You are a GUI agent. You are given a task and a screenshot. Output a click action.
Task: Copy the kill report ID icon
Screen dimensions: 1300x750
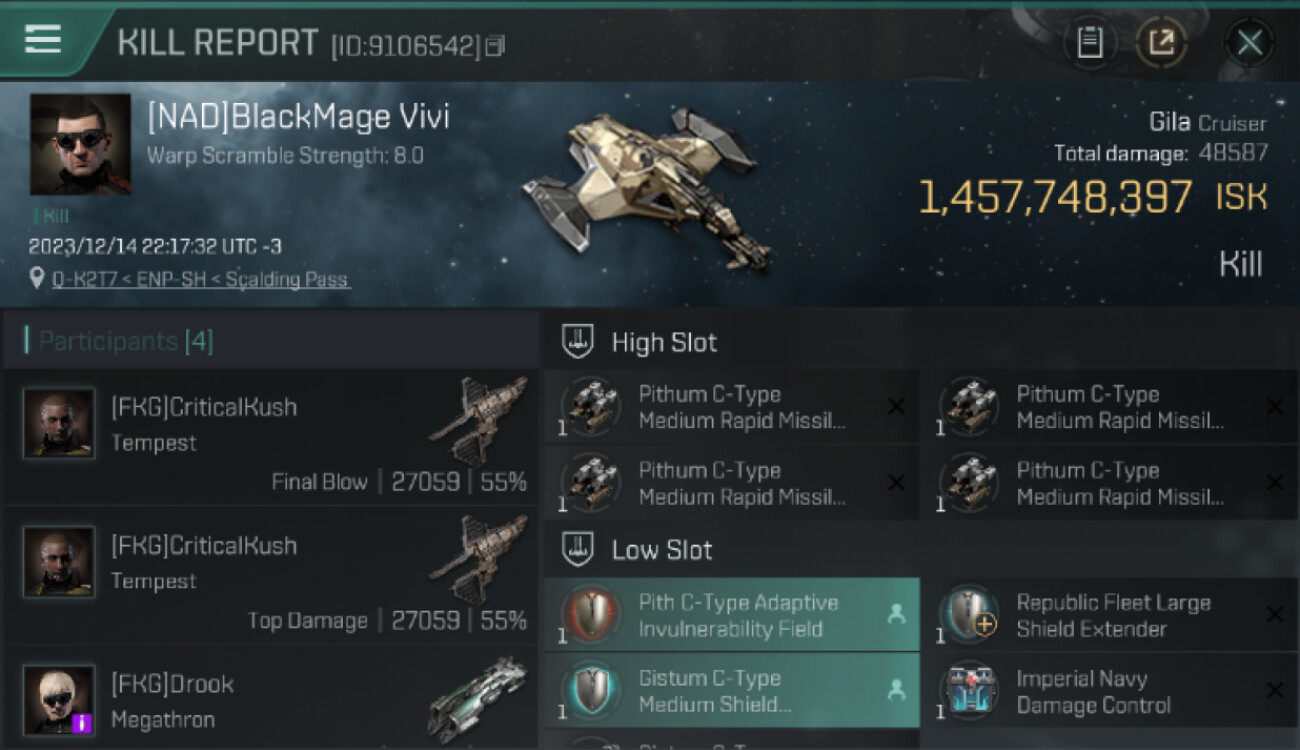point(496,46)
